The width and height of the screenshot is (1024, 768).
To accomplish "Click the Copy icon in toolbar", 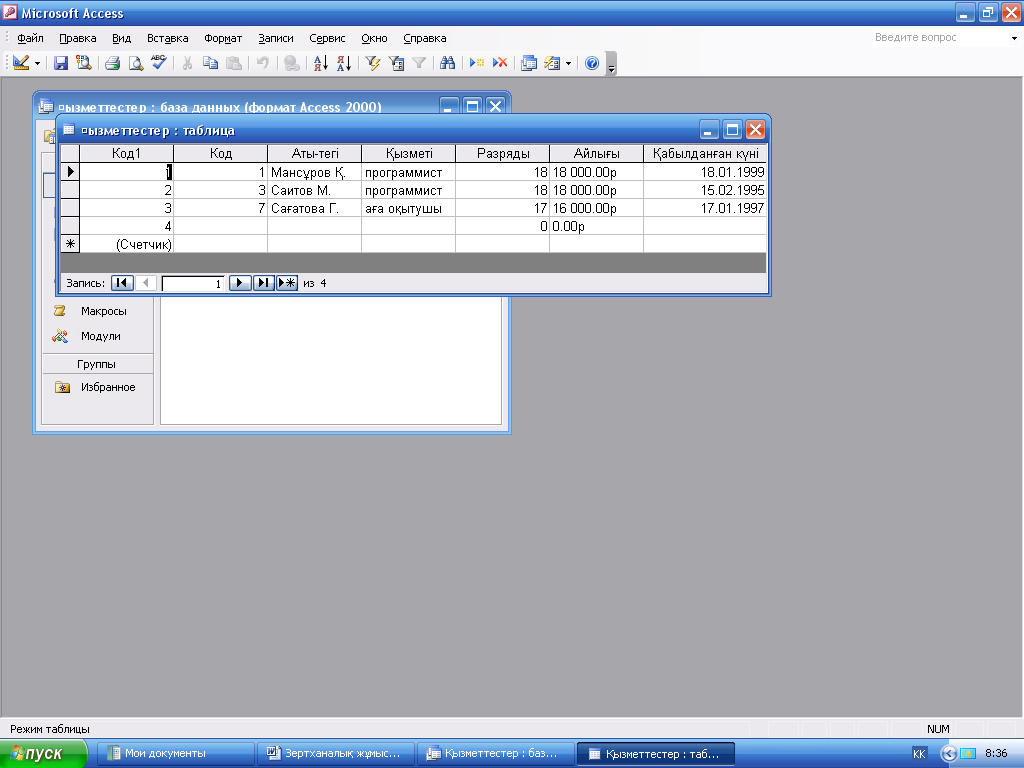I will (210, 63).
